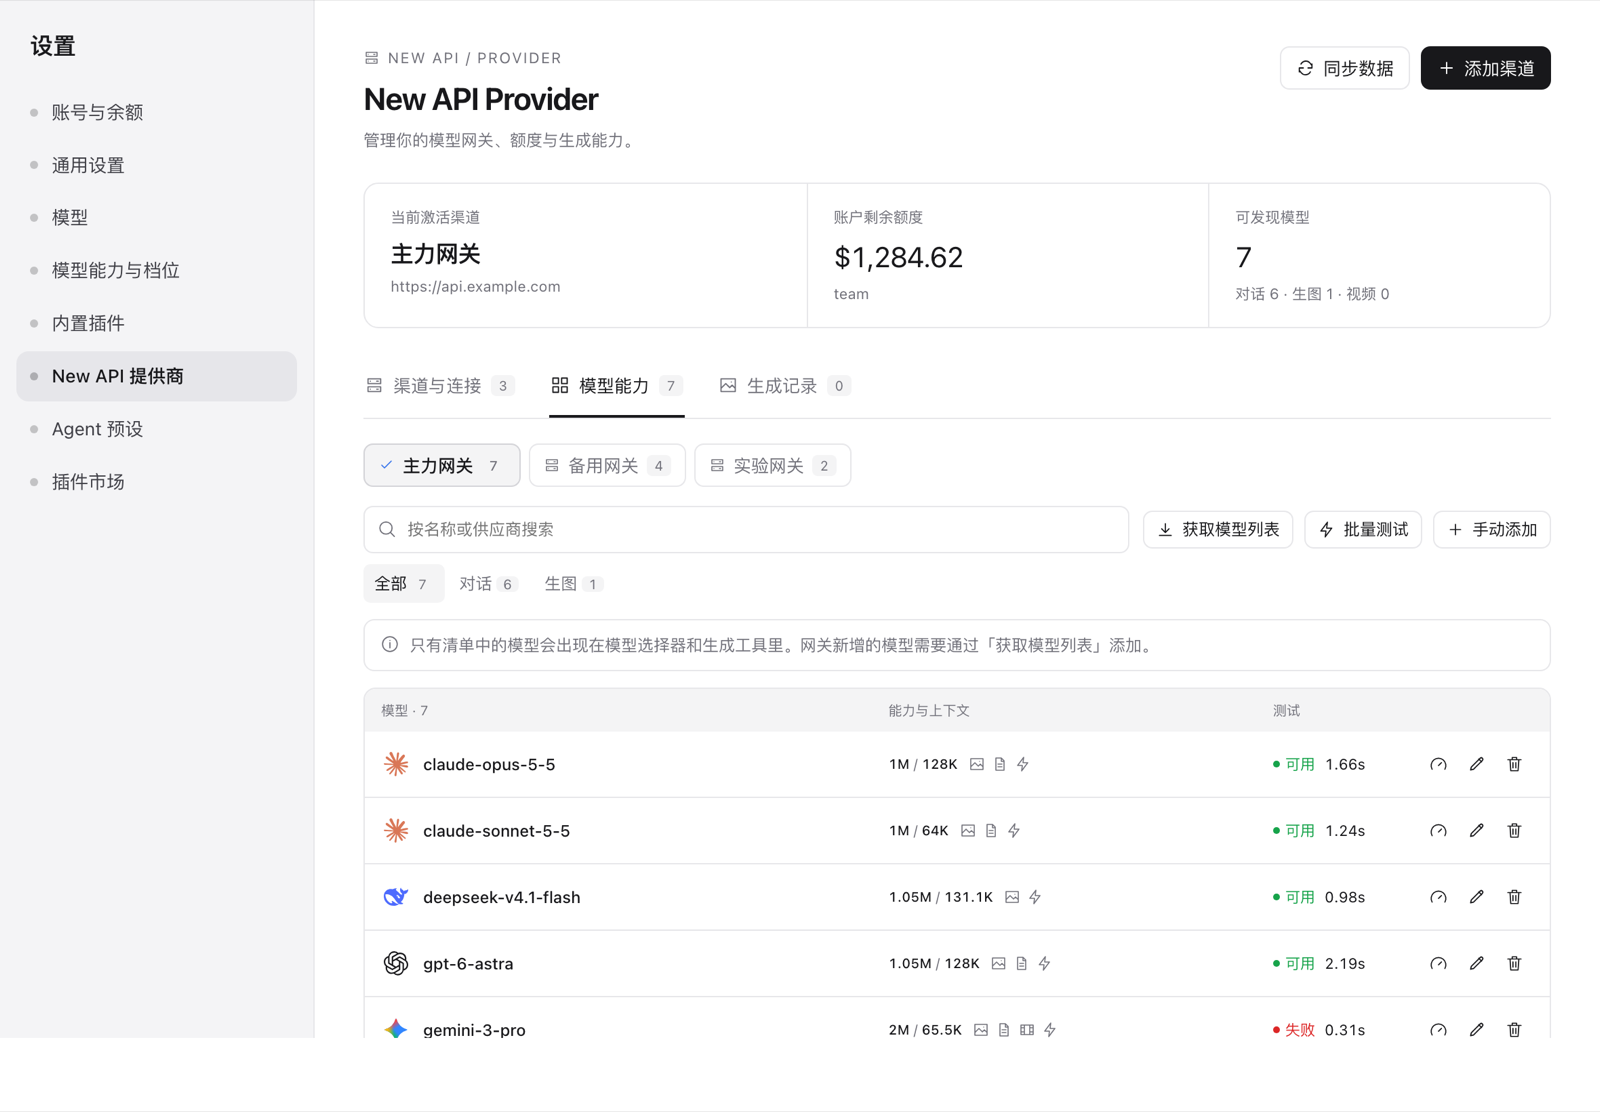Open the 渠道与连接 tab
This screenshot has width=1600, height=1112.
440,386
